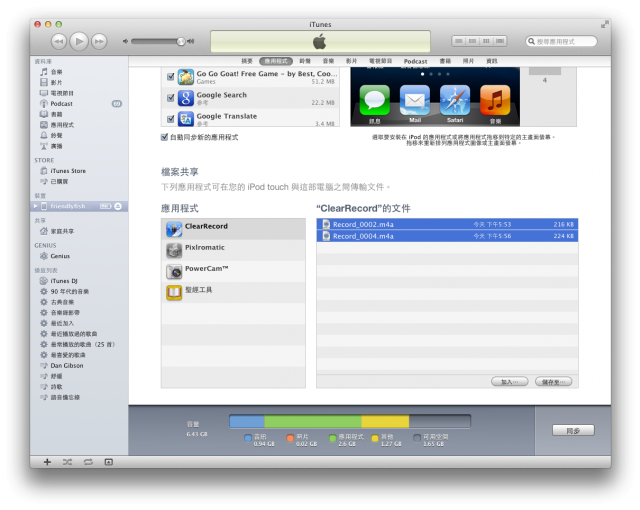
Task: Switch to the 音樂 tab in device tabs
Action: click(x=328, y=61)
